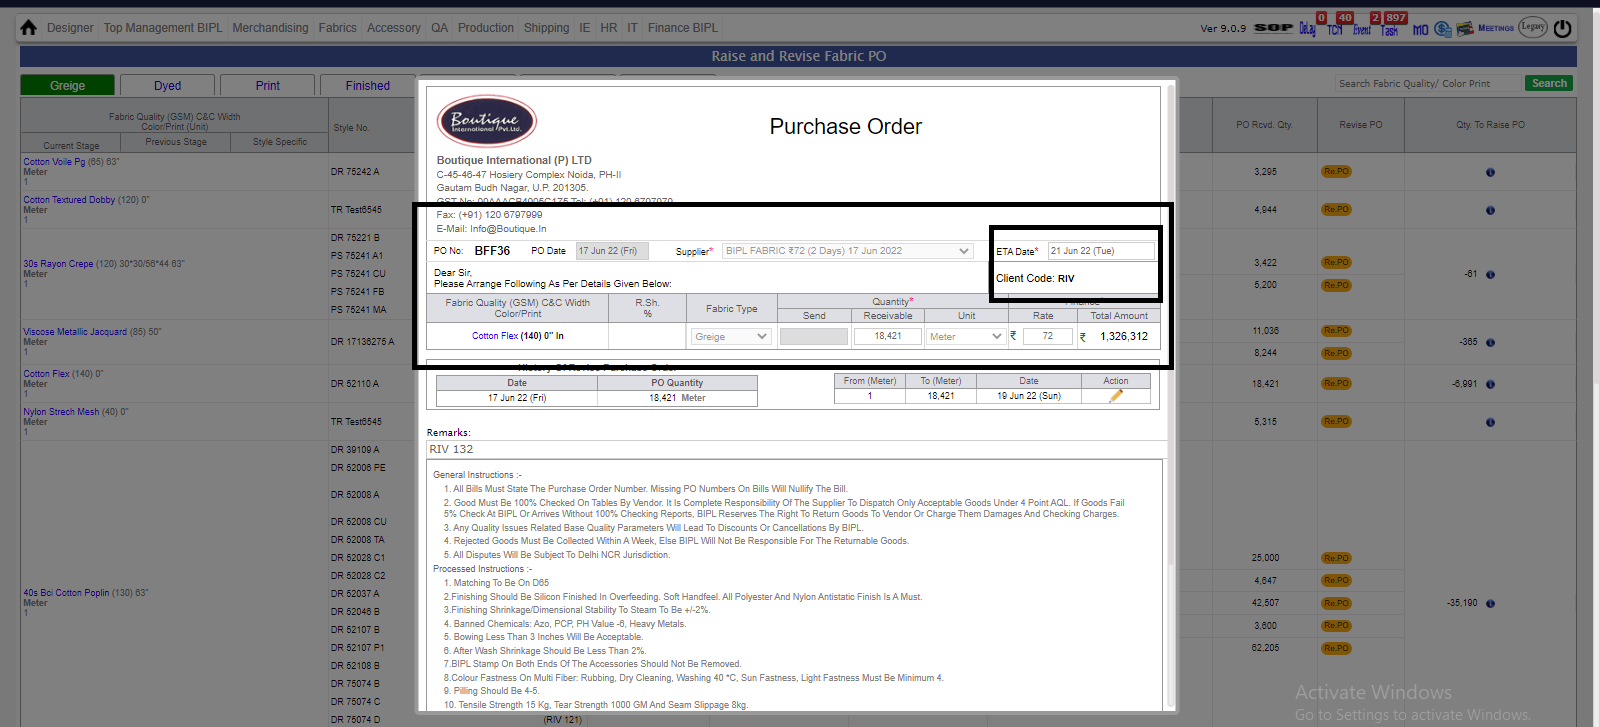Switch to the Greige tab
The image size is (1600, 727).
point(68,86)
